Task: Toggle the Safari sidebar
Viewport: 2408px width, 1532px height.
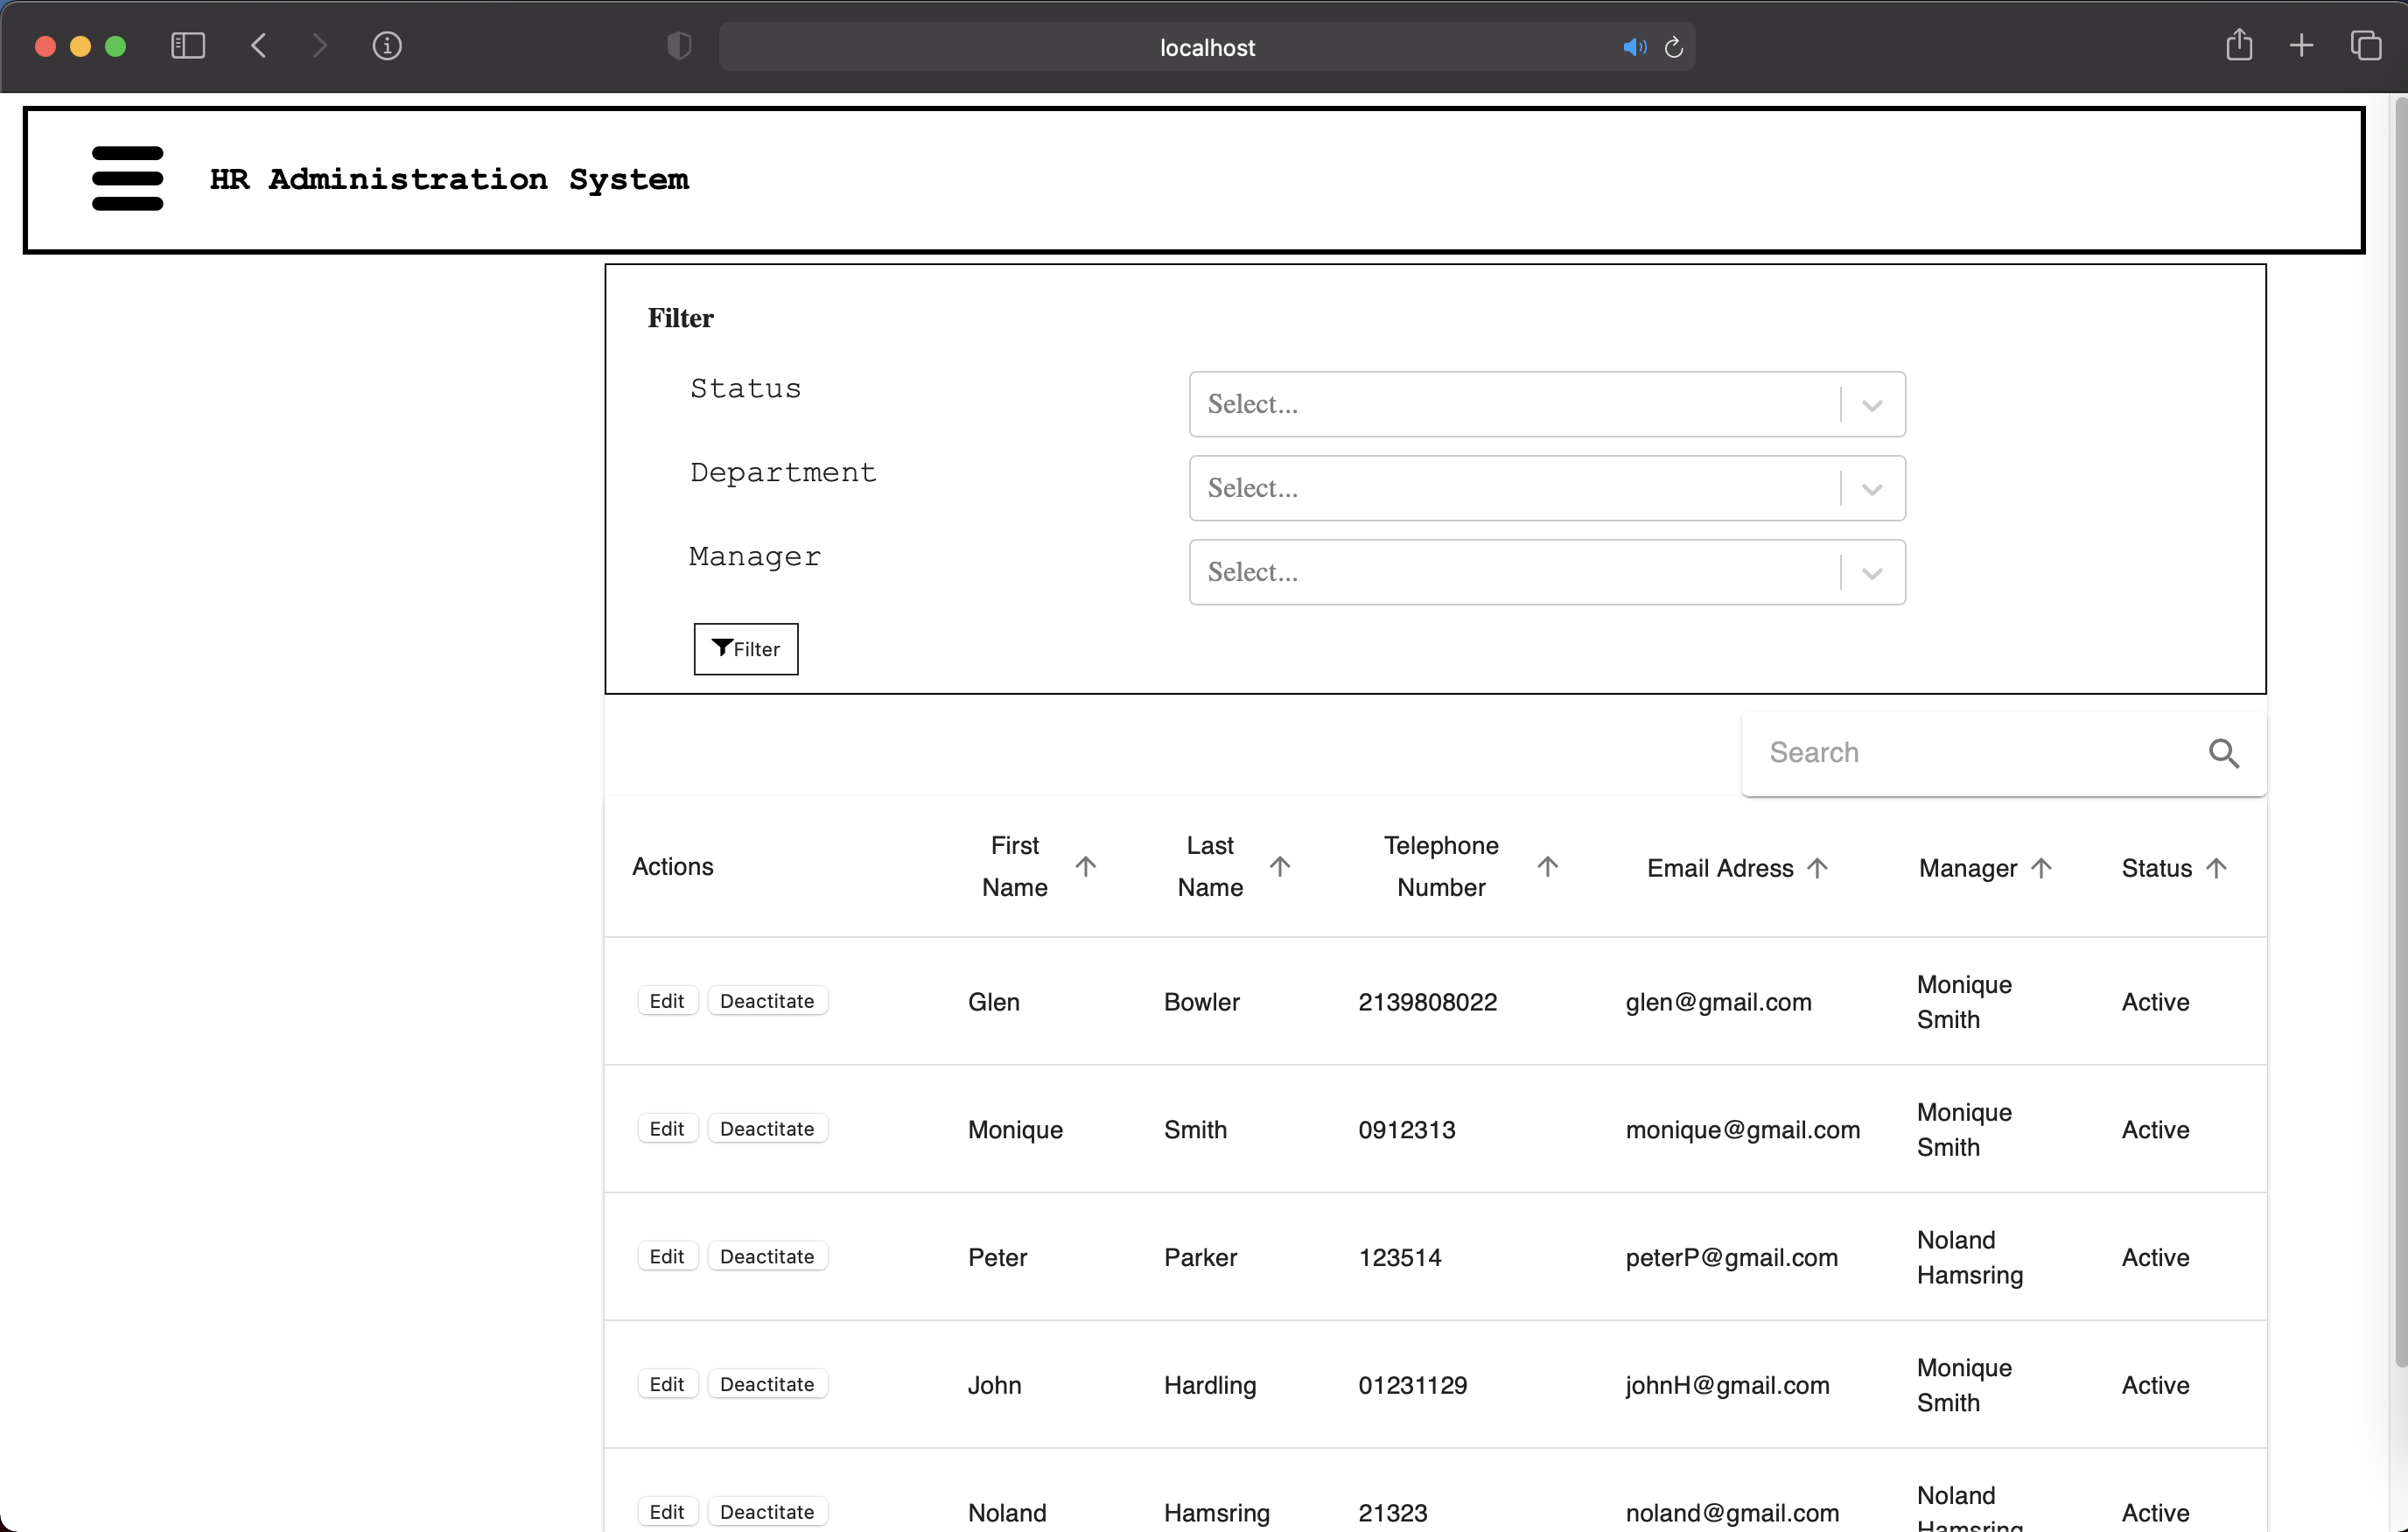Action: 187,46
